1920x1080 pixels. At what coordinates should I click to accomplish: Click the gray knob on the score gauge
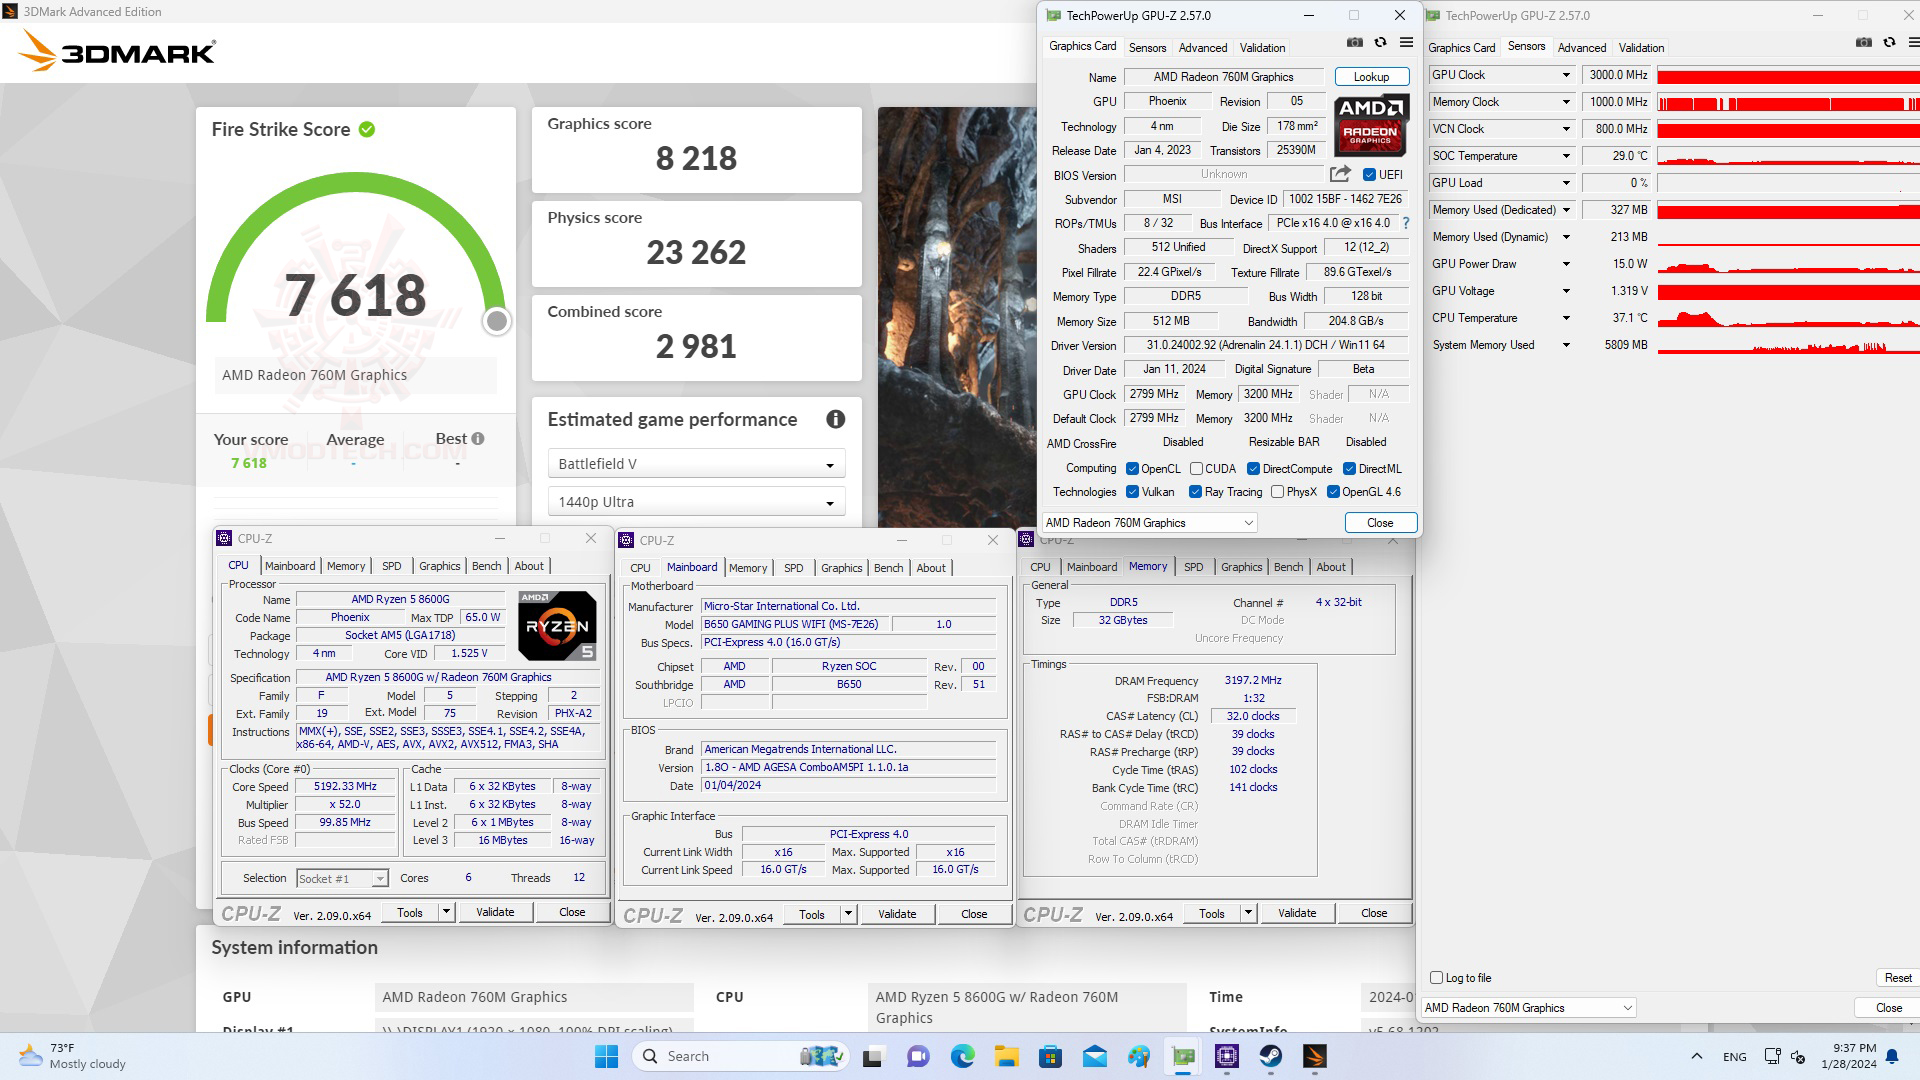(497, 321)
